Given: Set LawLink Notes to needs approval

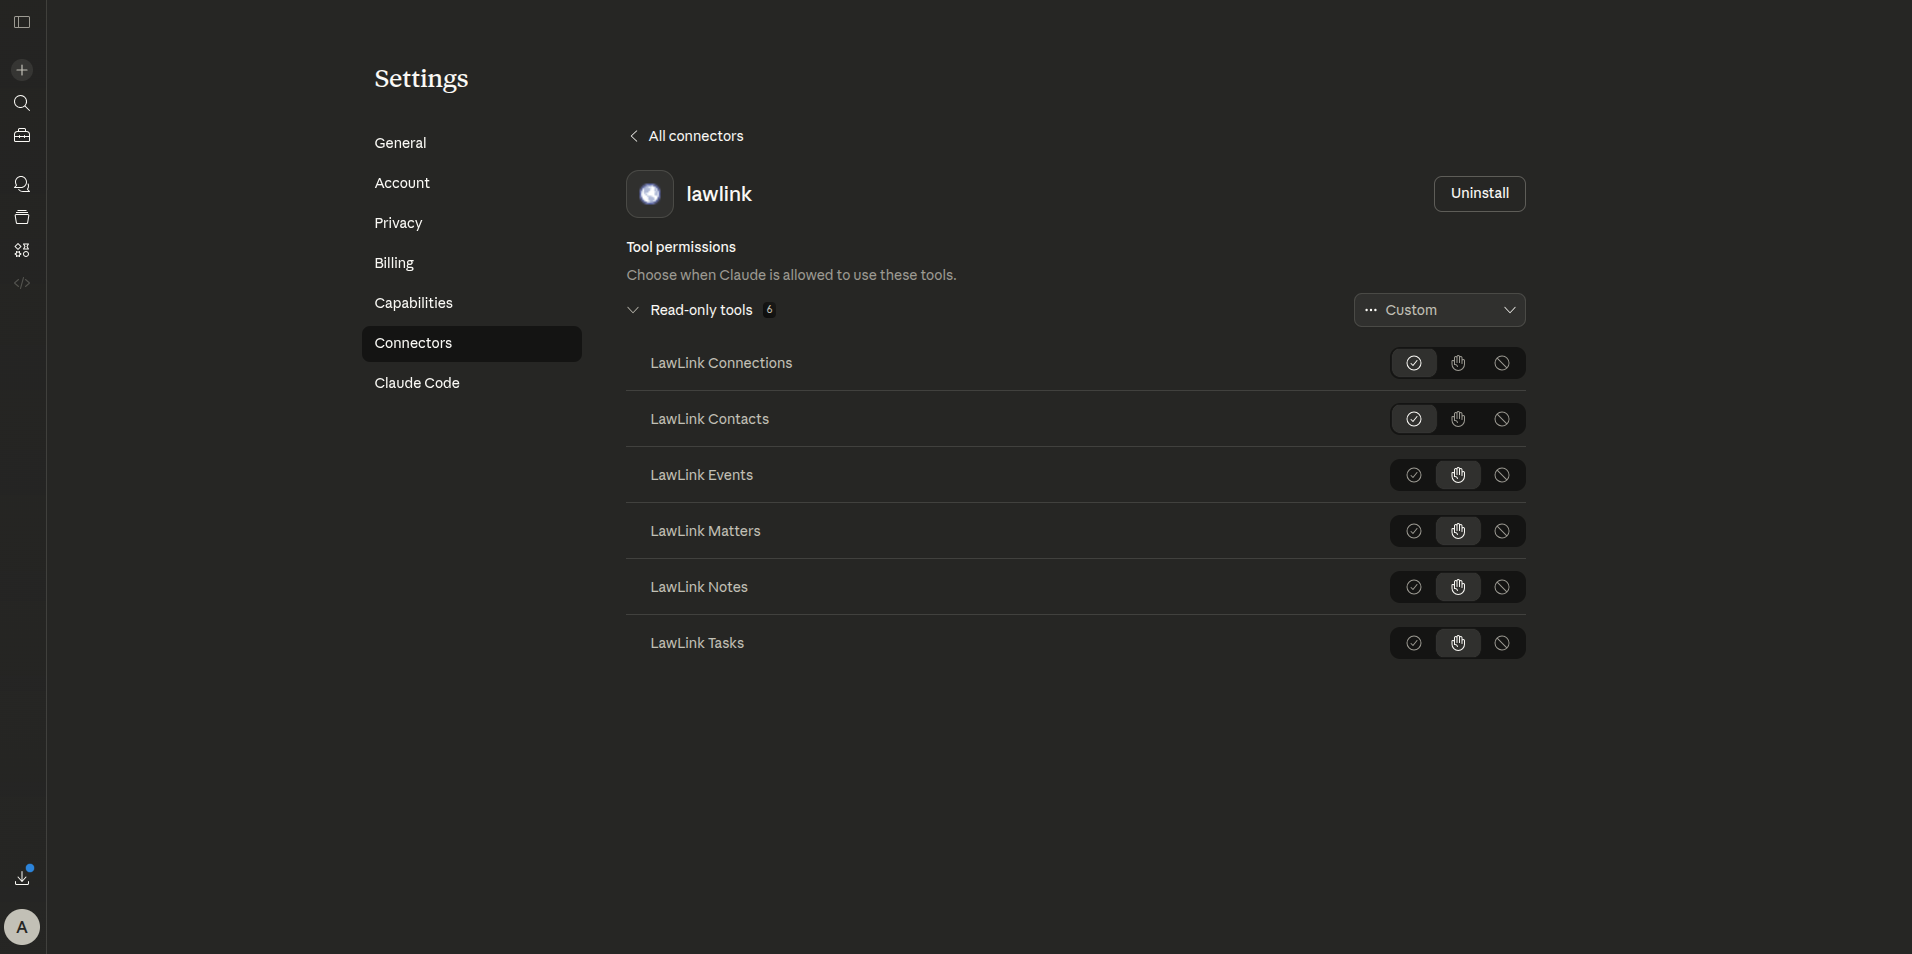Looking at the screenshot, I should coord(1458,587).
